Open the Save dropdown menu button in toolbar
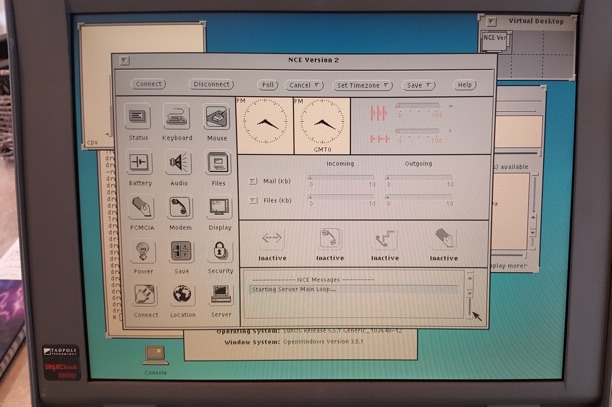Image resolution: width=612 pixels, height=407 pixels. click(418, 85)
